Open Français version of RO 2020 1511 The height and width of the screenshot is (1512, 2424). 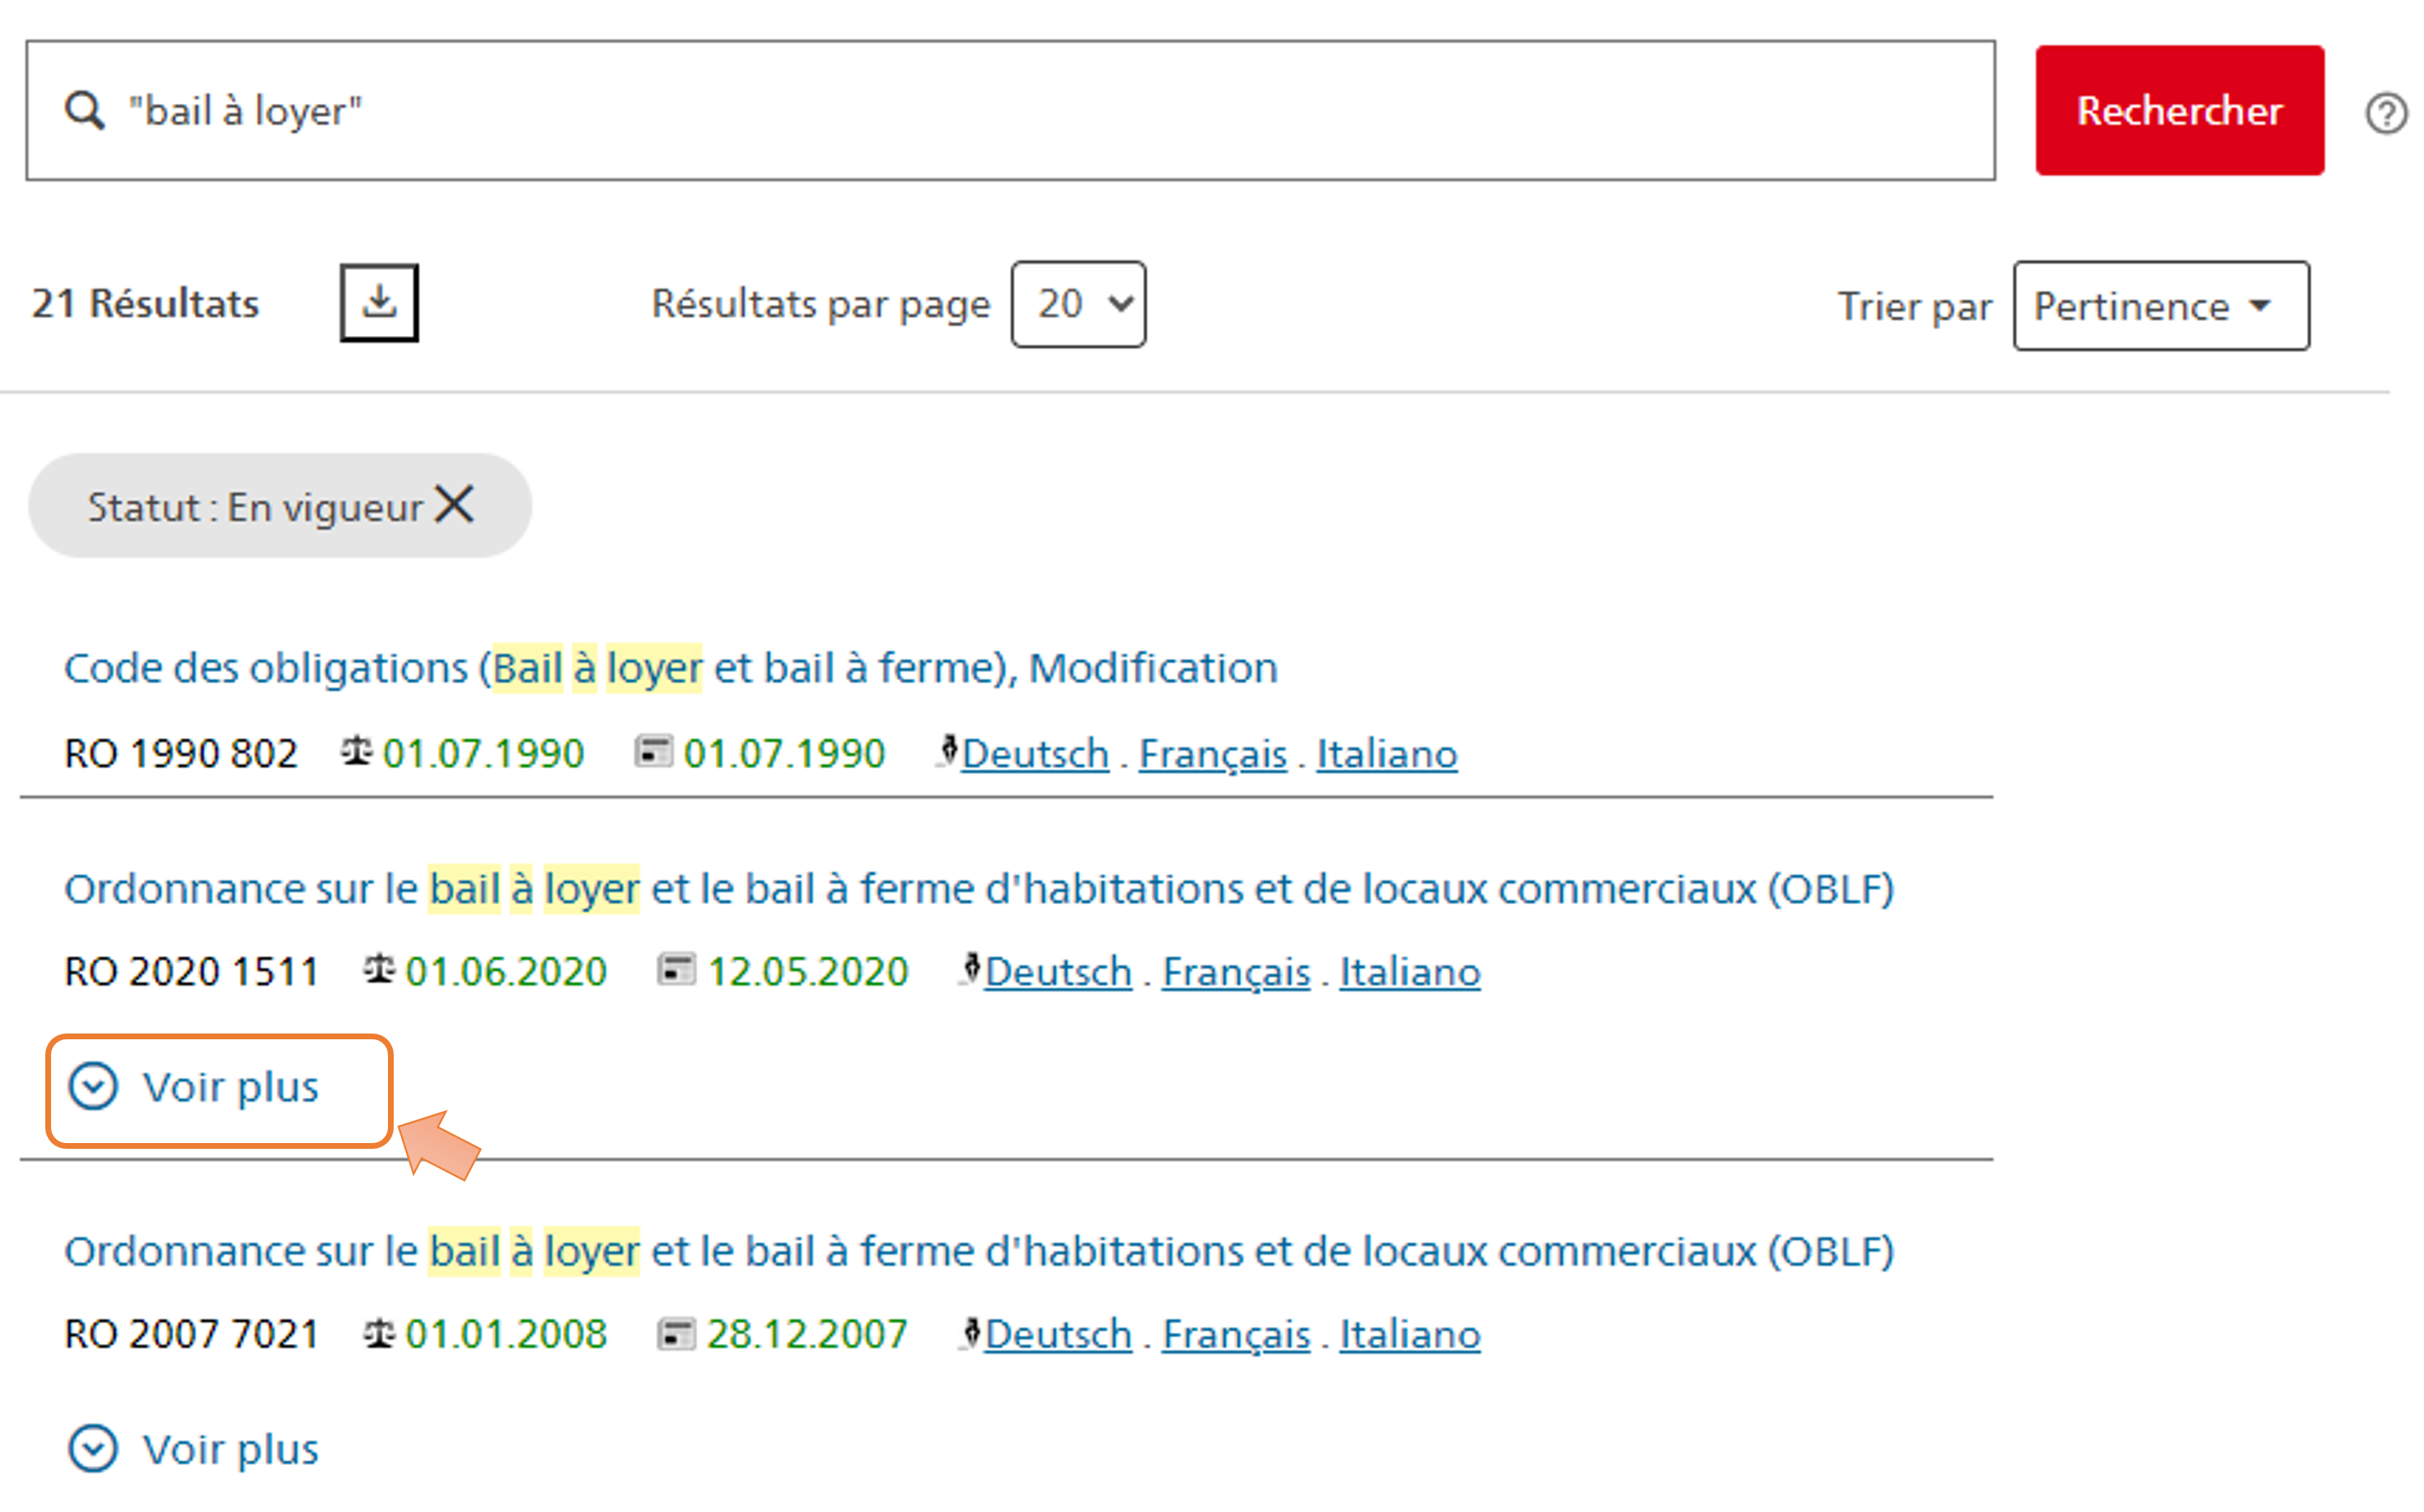coord(1235,972)
